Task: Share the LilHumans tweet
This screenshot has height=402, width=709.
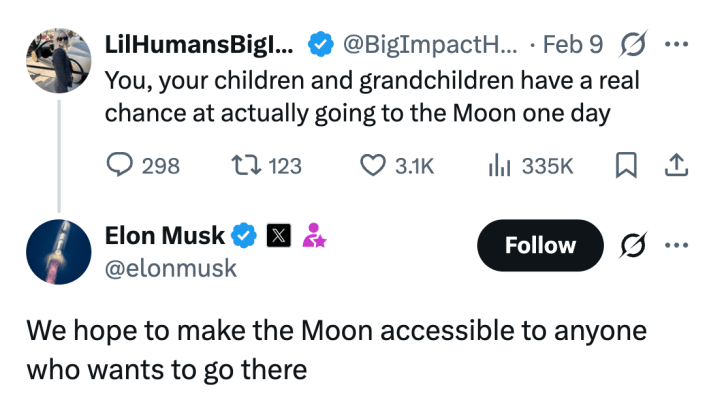Action: pos(675,165)
